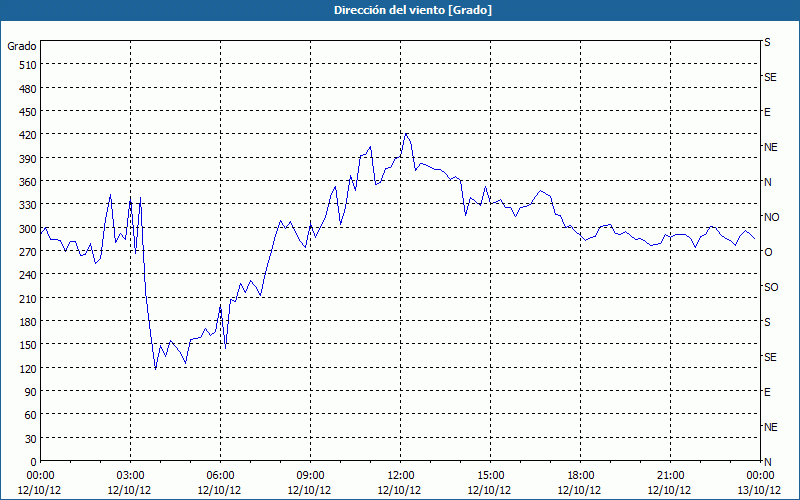Select the 330 degree axis label

pos(28,205)
